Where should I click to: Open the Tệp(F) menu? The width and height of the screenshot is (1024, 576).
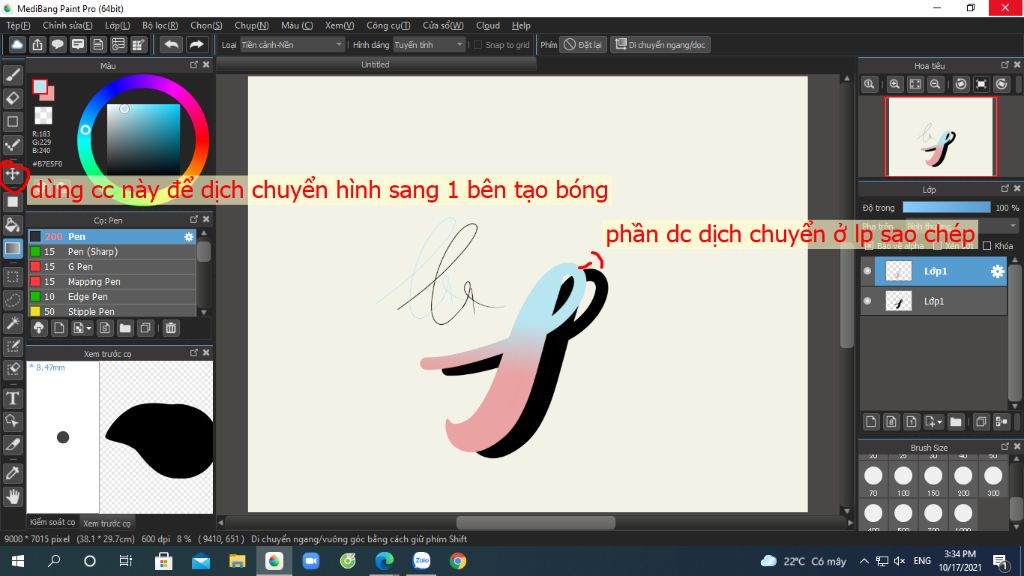click(18, 25)
